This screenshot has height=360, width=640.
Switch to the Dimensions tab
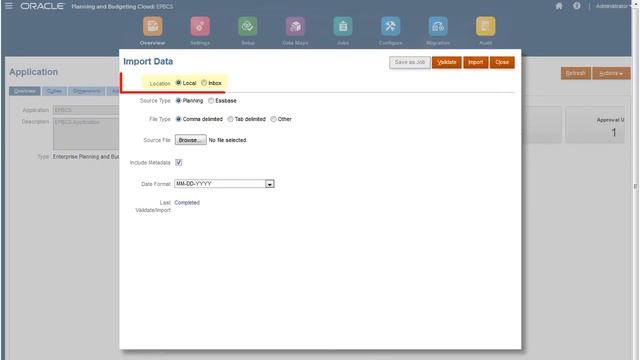(x=87, y=91)
